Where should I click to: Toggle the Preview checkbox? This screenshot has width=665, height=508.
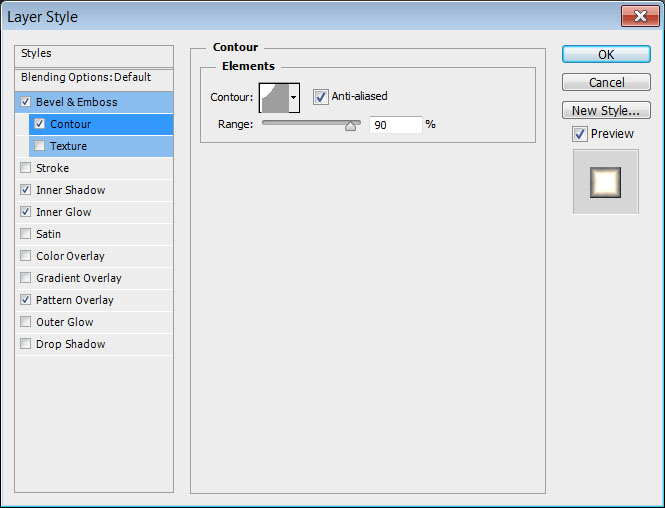coord(580,134)
